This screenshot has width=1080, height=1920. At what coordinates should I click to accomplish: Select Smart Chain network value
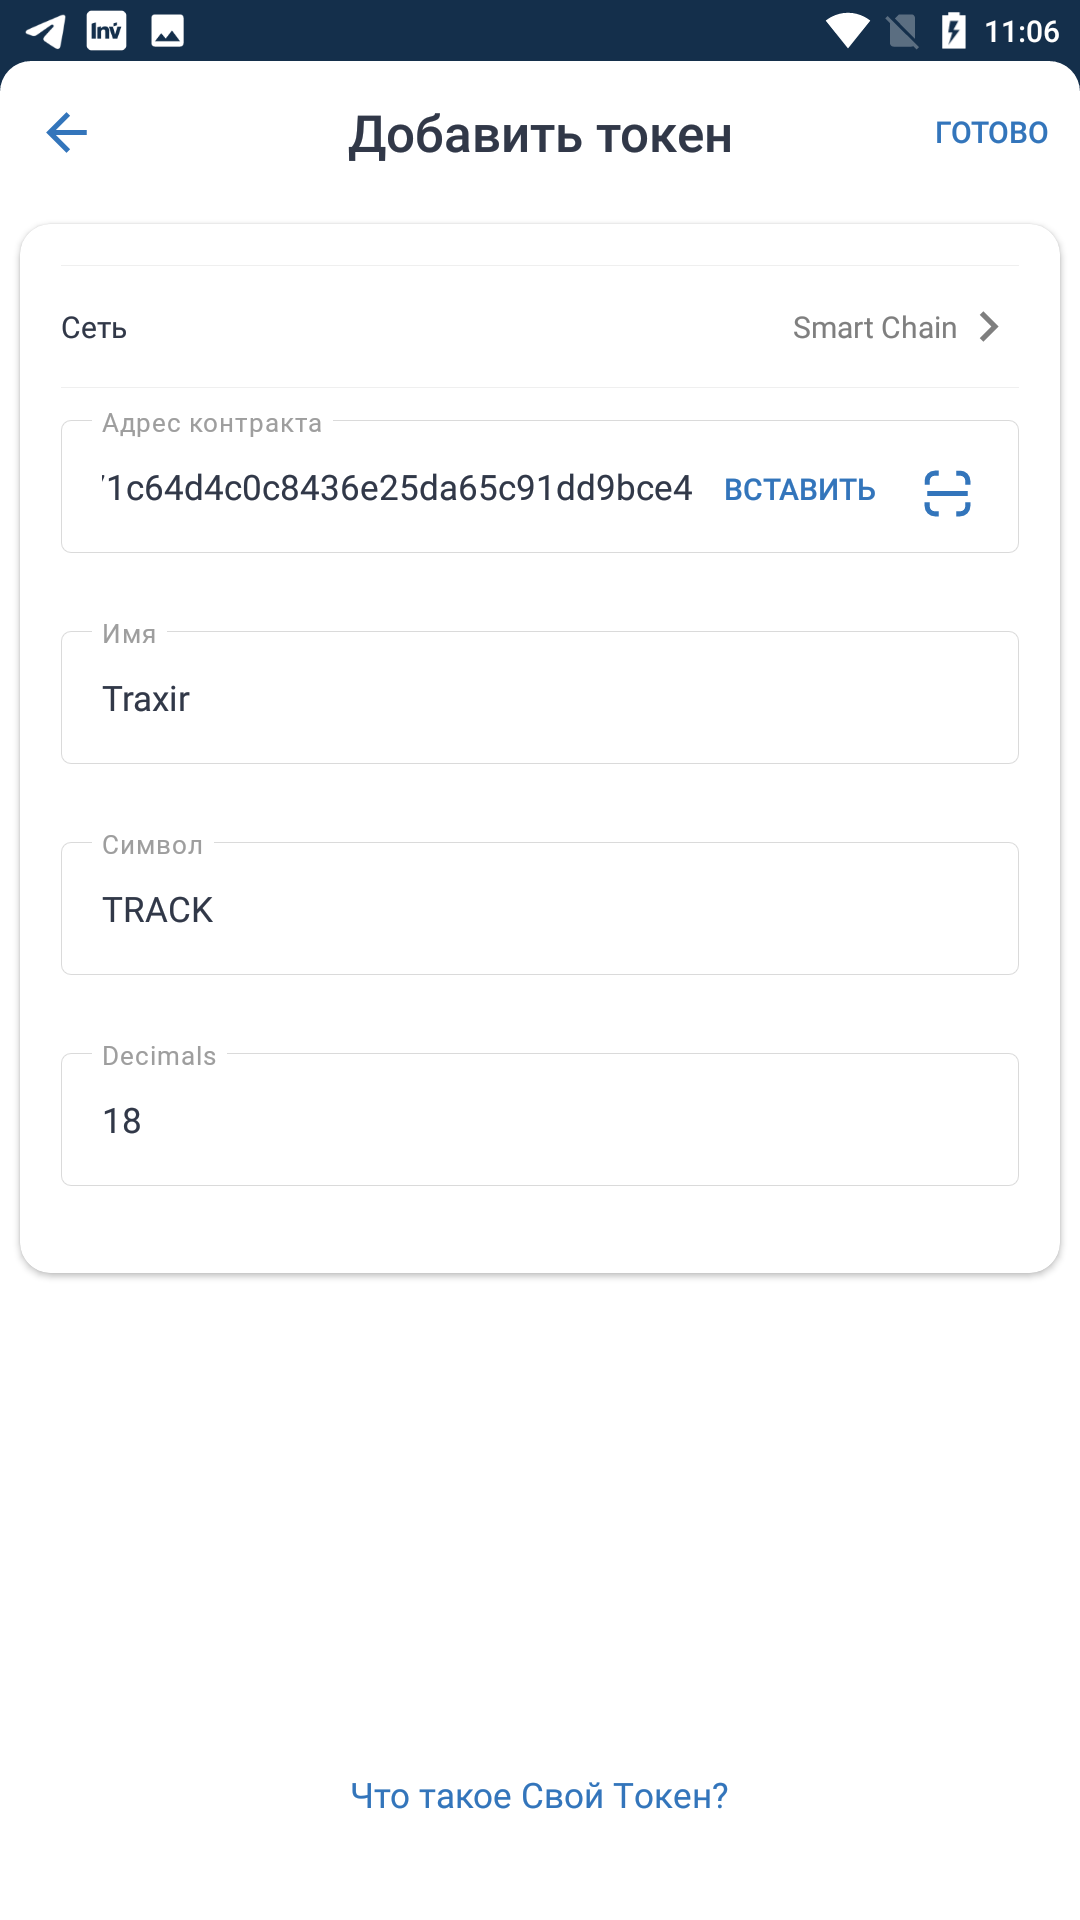point(875,328)
